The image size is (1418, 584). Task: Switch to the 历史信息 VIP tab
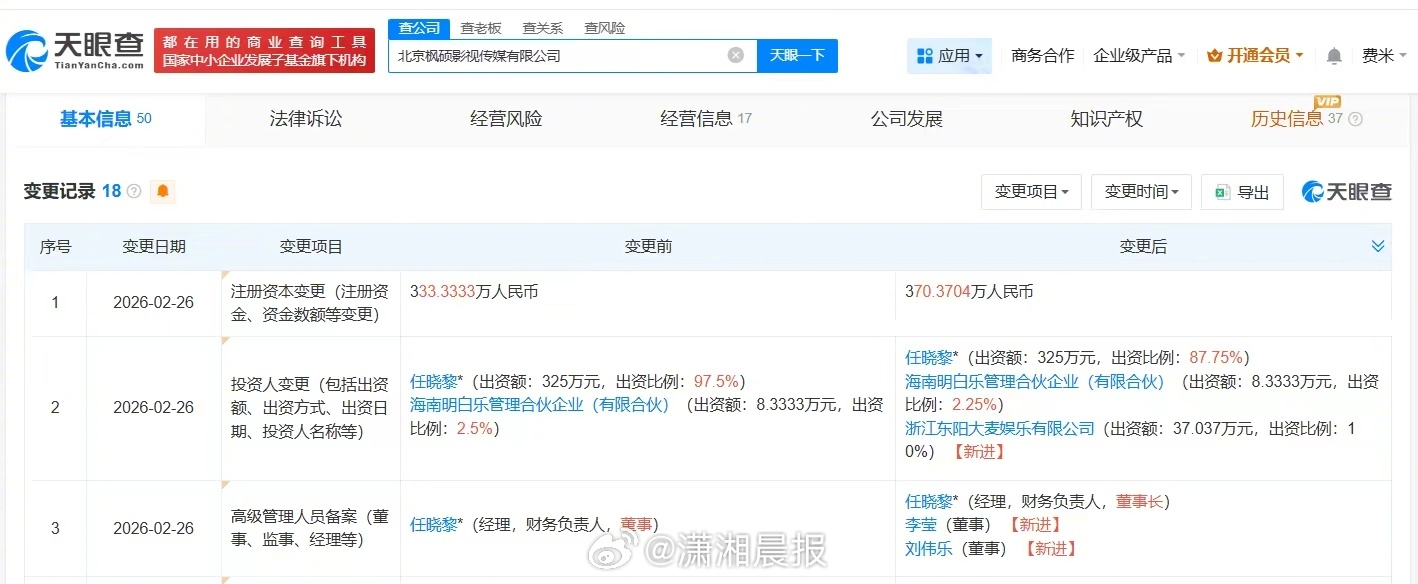tap(1296, 119)
